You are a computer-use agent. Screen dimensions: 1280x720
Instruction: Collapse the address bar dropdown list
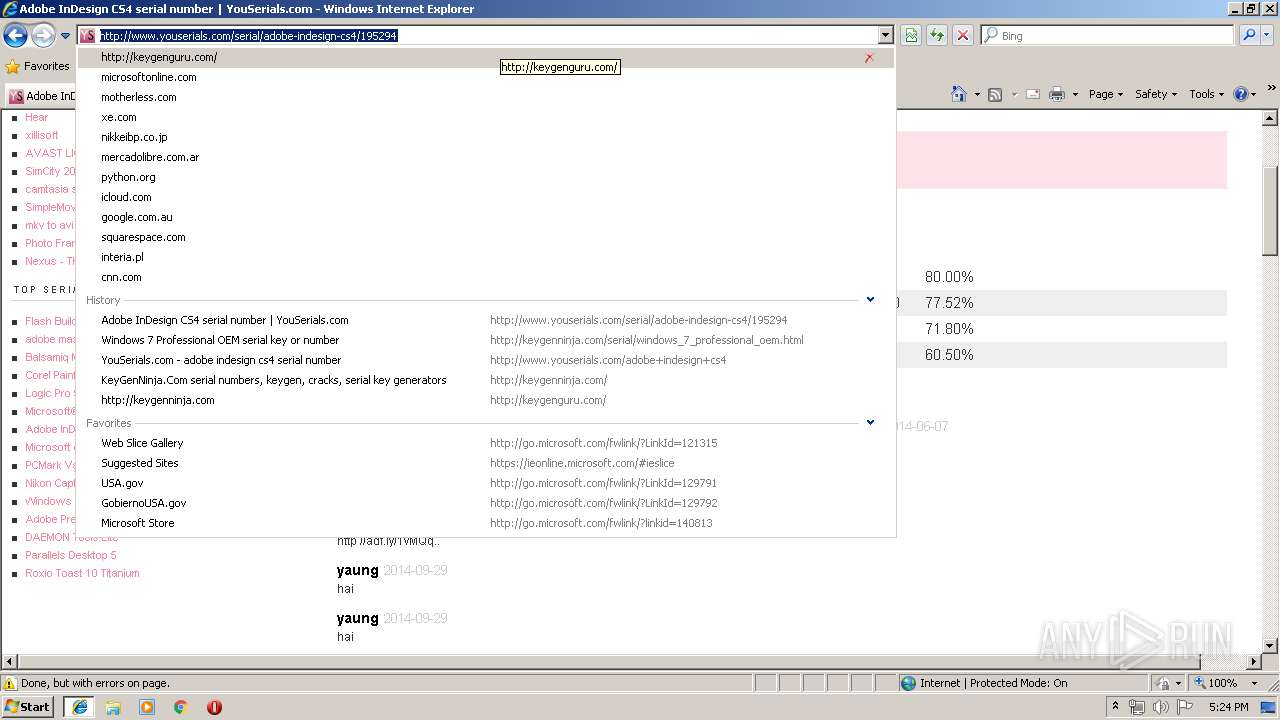885,35
